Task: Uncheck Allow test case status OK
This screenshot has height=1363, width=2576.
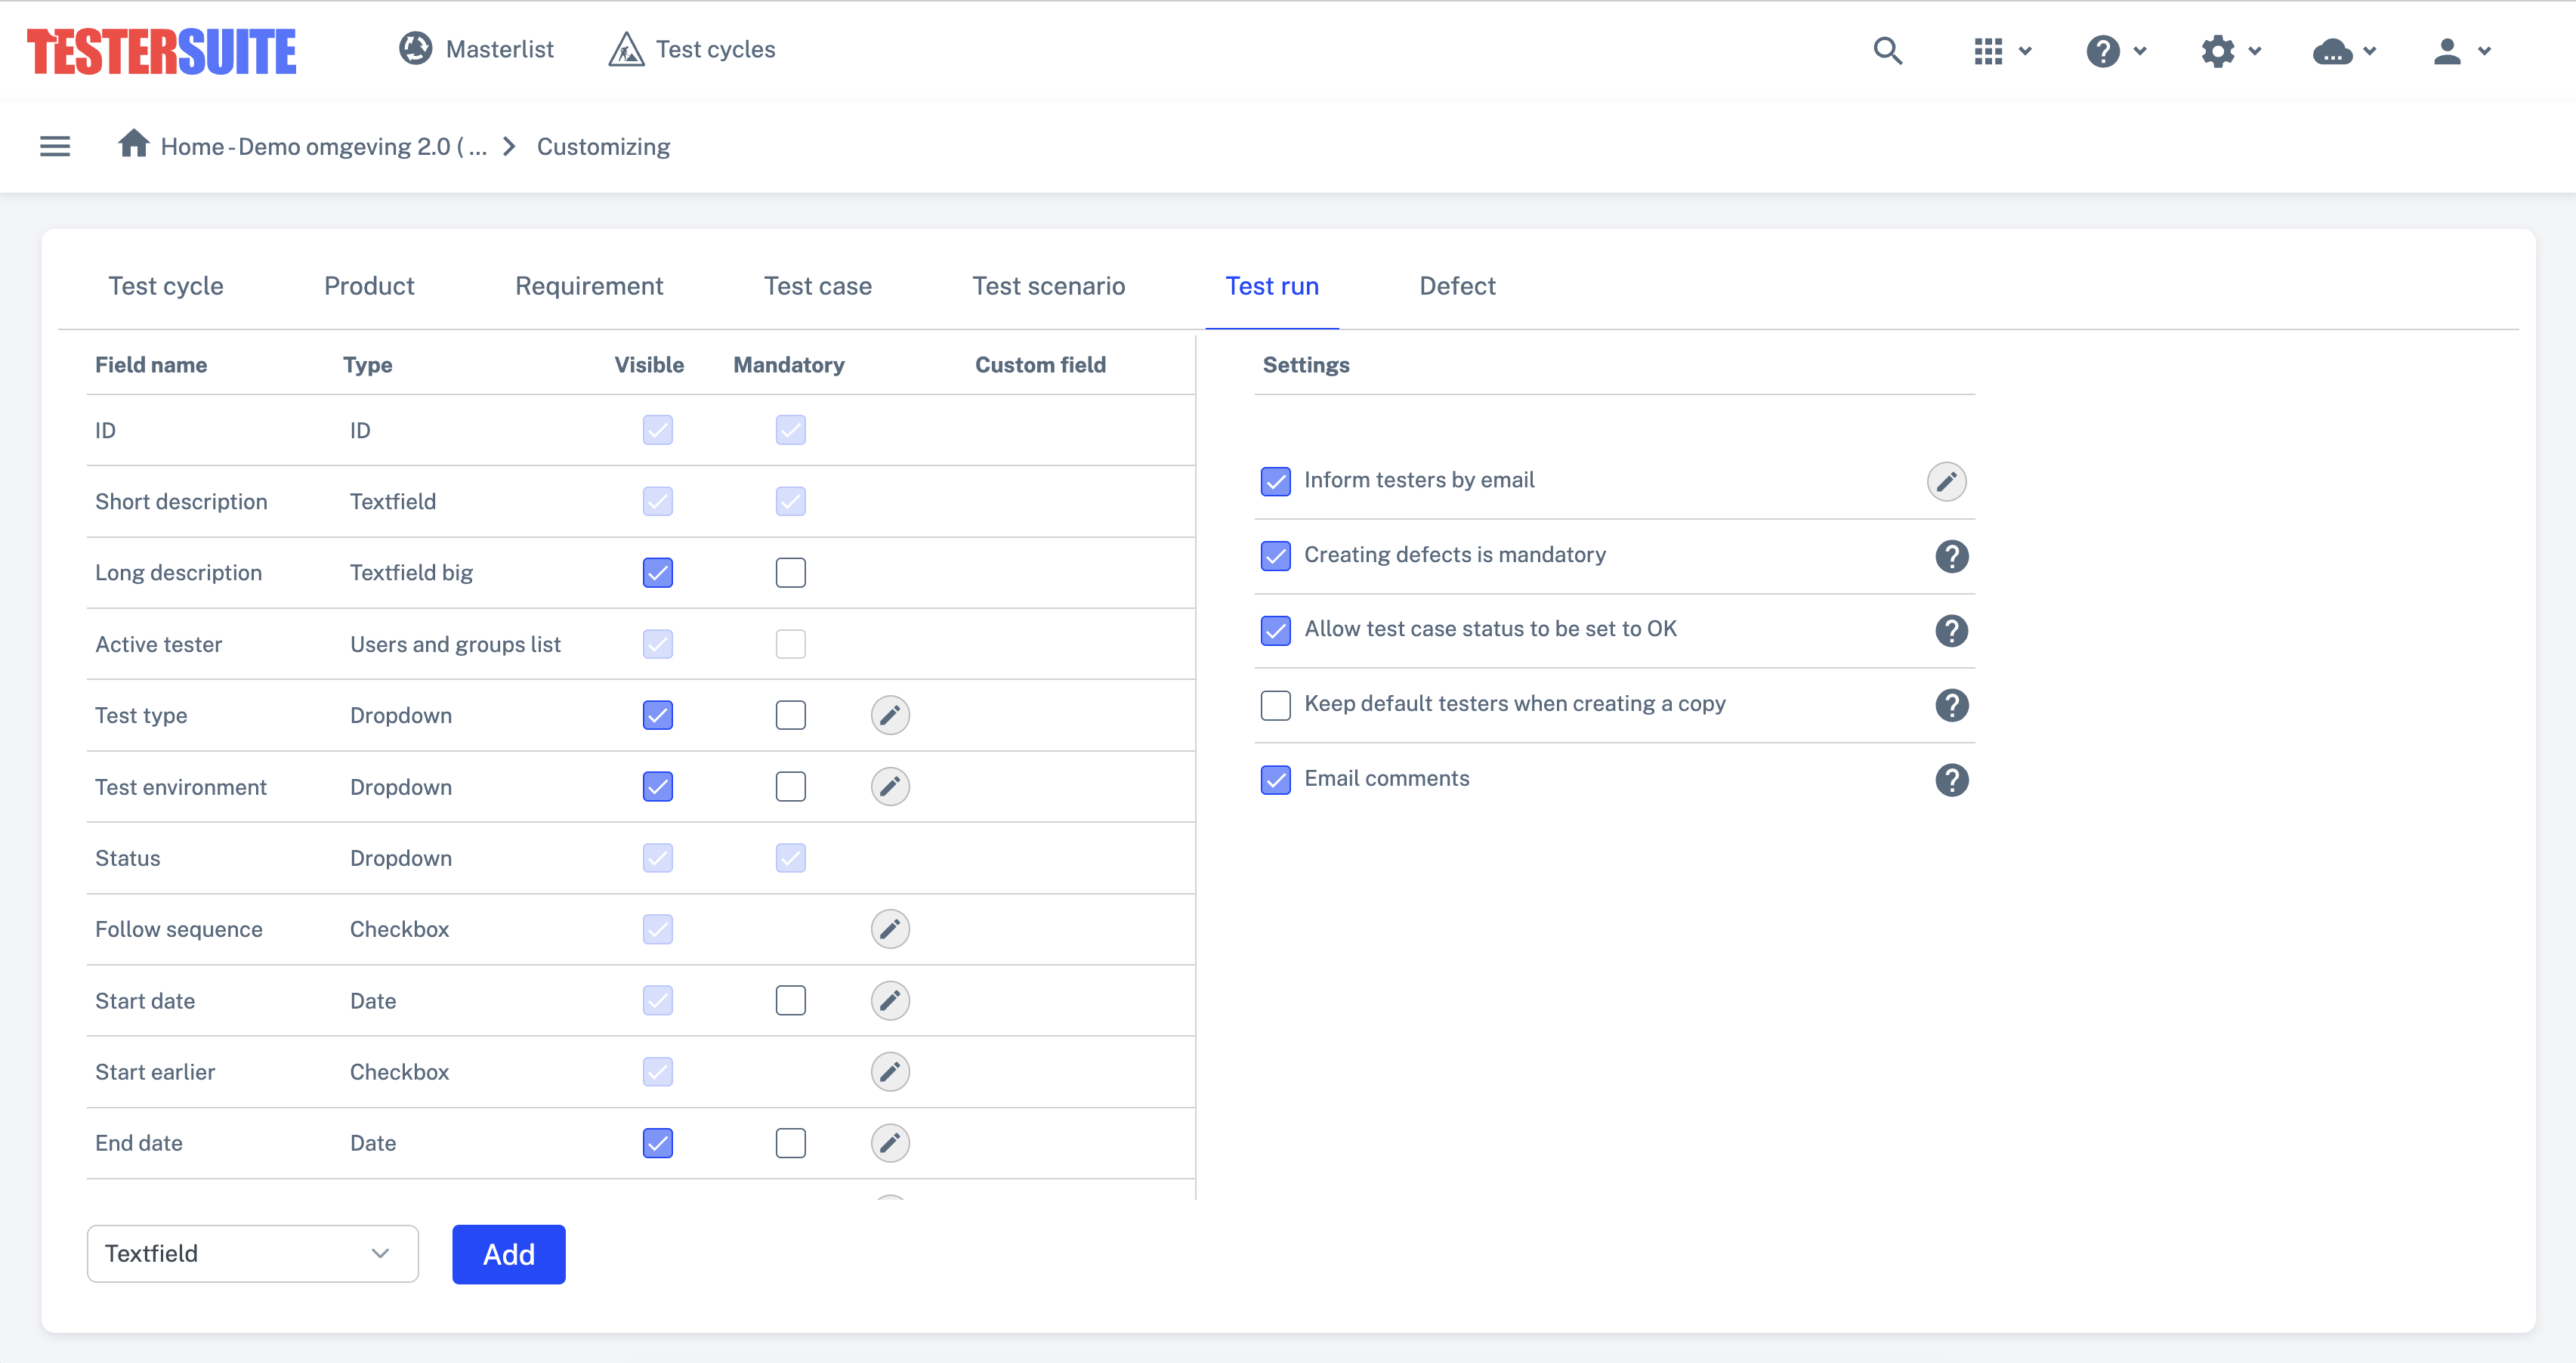Action: tap(1276, 630)
